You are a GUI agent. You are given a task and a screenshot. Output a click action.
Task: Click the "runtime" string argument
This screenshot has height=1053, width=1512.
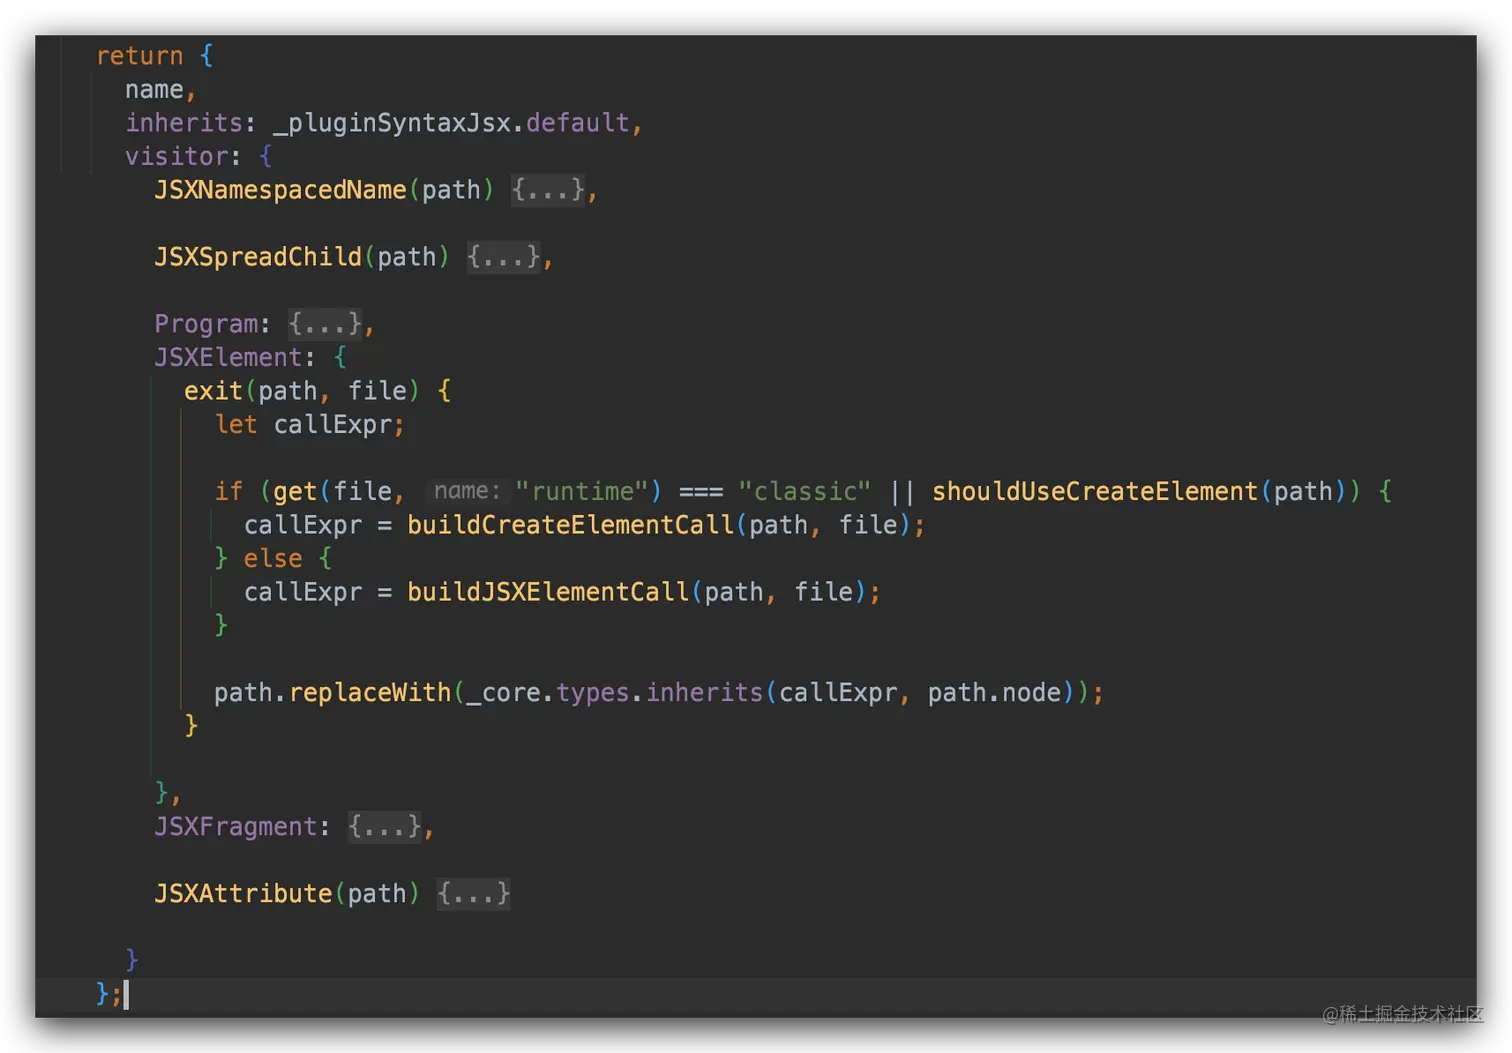point(582,491)
